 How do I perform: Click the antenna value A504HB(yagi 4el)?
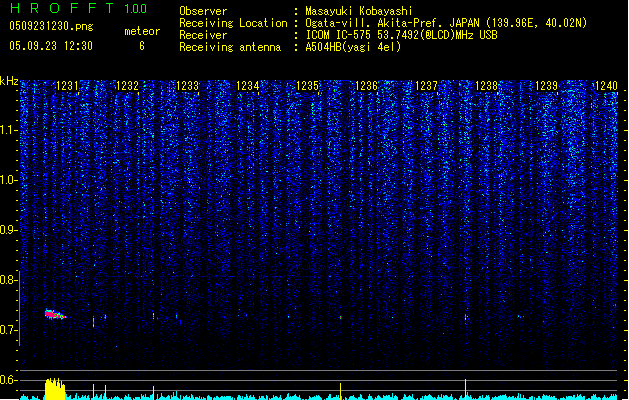tap(353, 47)
